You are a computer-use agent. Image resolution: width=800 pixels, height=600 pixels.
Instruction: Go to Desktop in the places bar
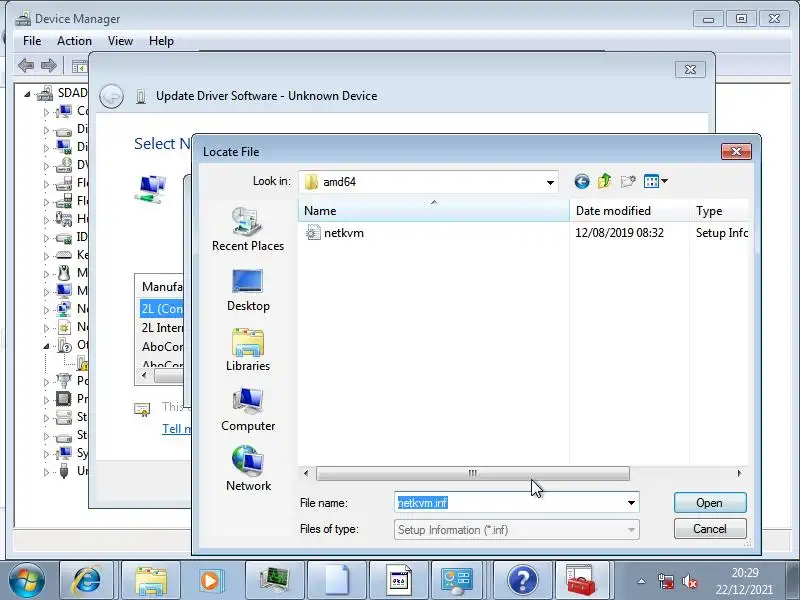248,289
